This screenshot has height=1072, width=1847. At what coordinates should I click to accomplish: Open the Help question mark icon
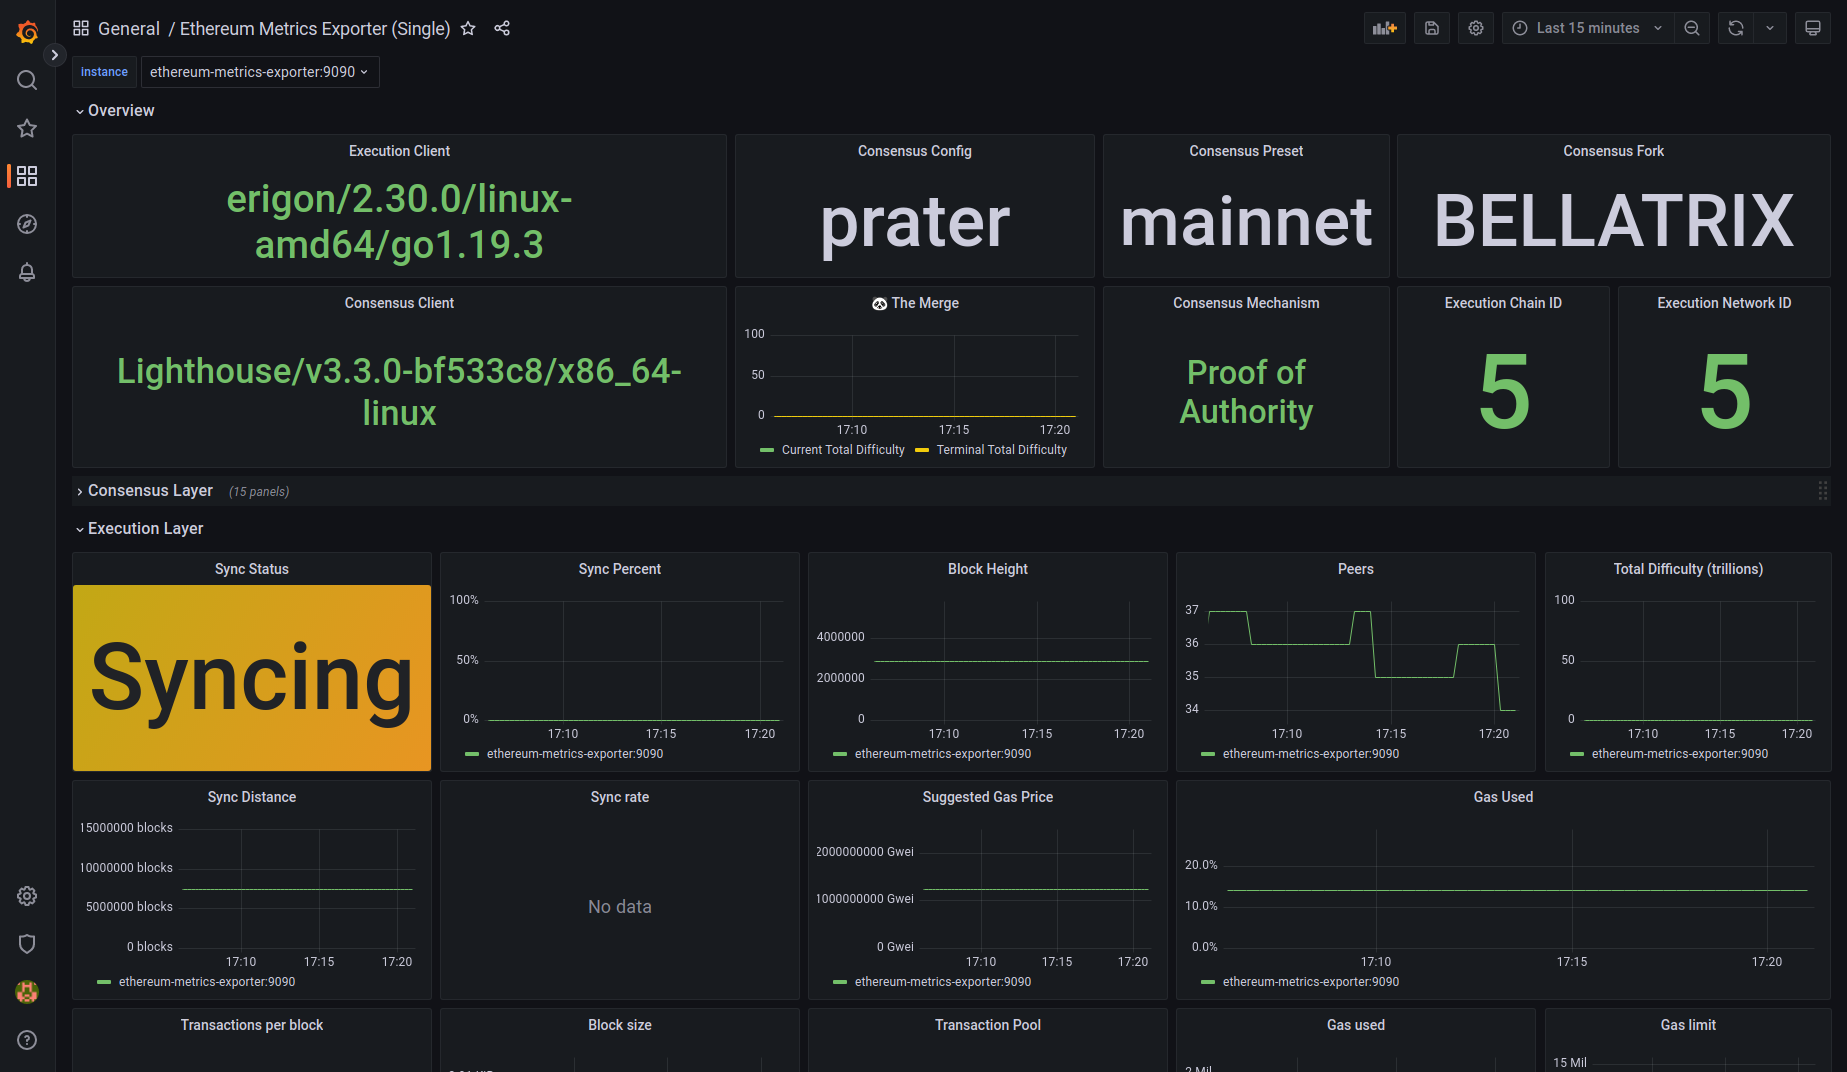[27, 1040]
